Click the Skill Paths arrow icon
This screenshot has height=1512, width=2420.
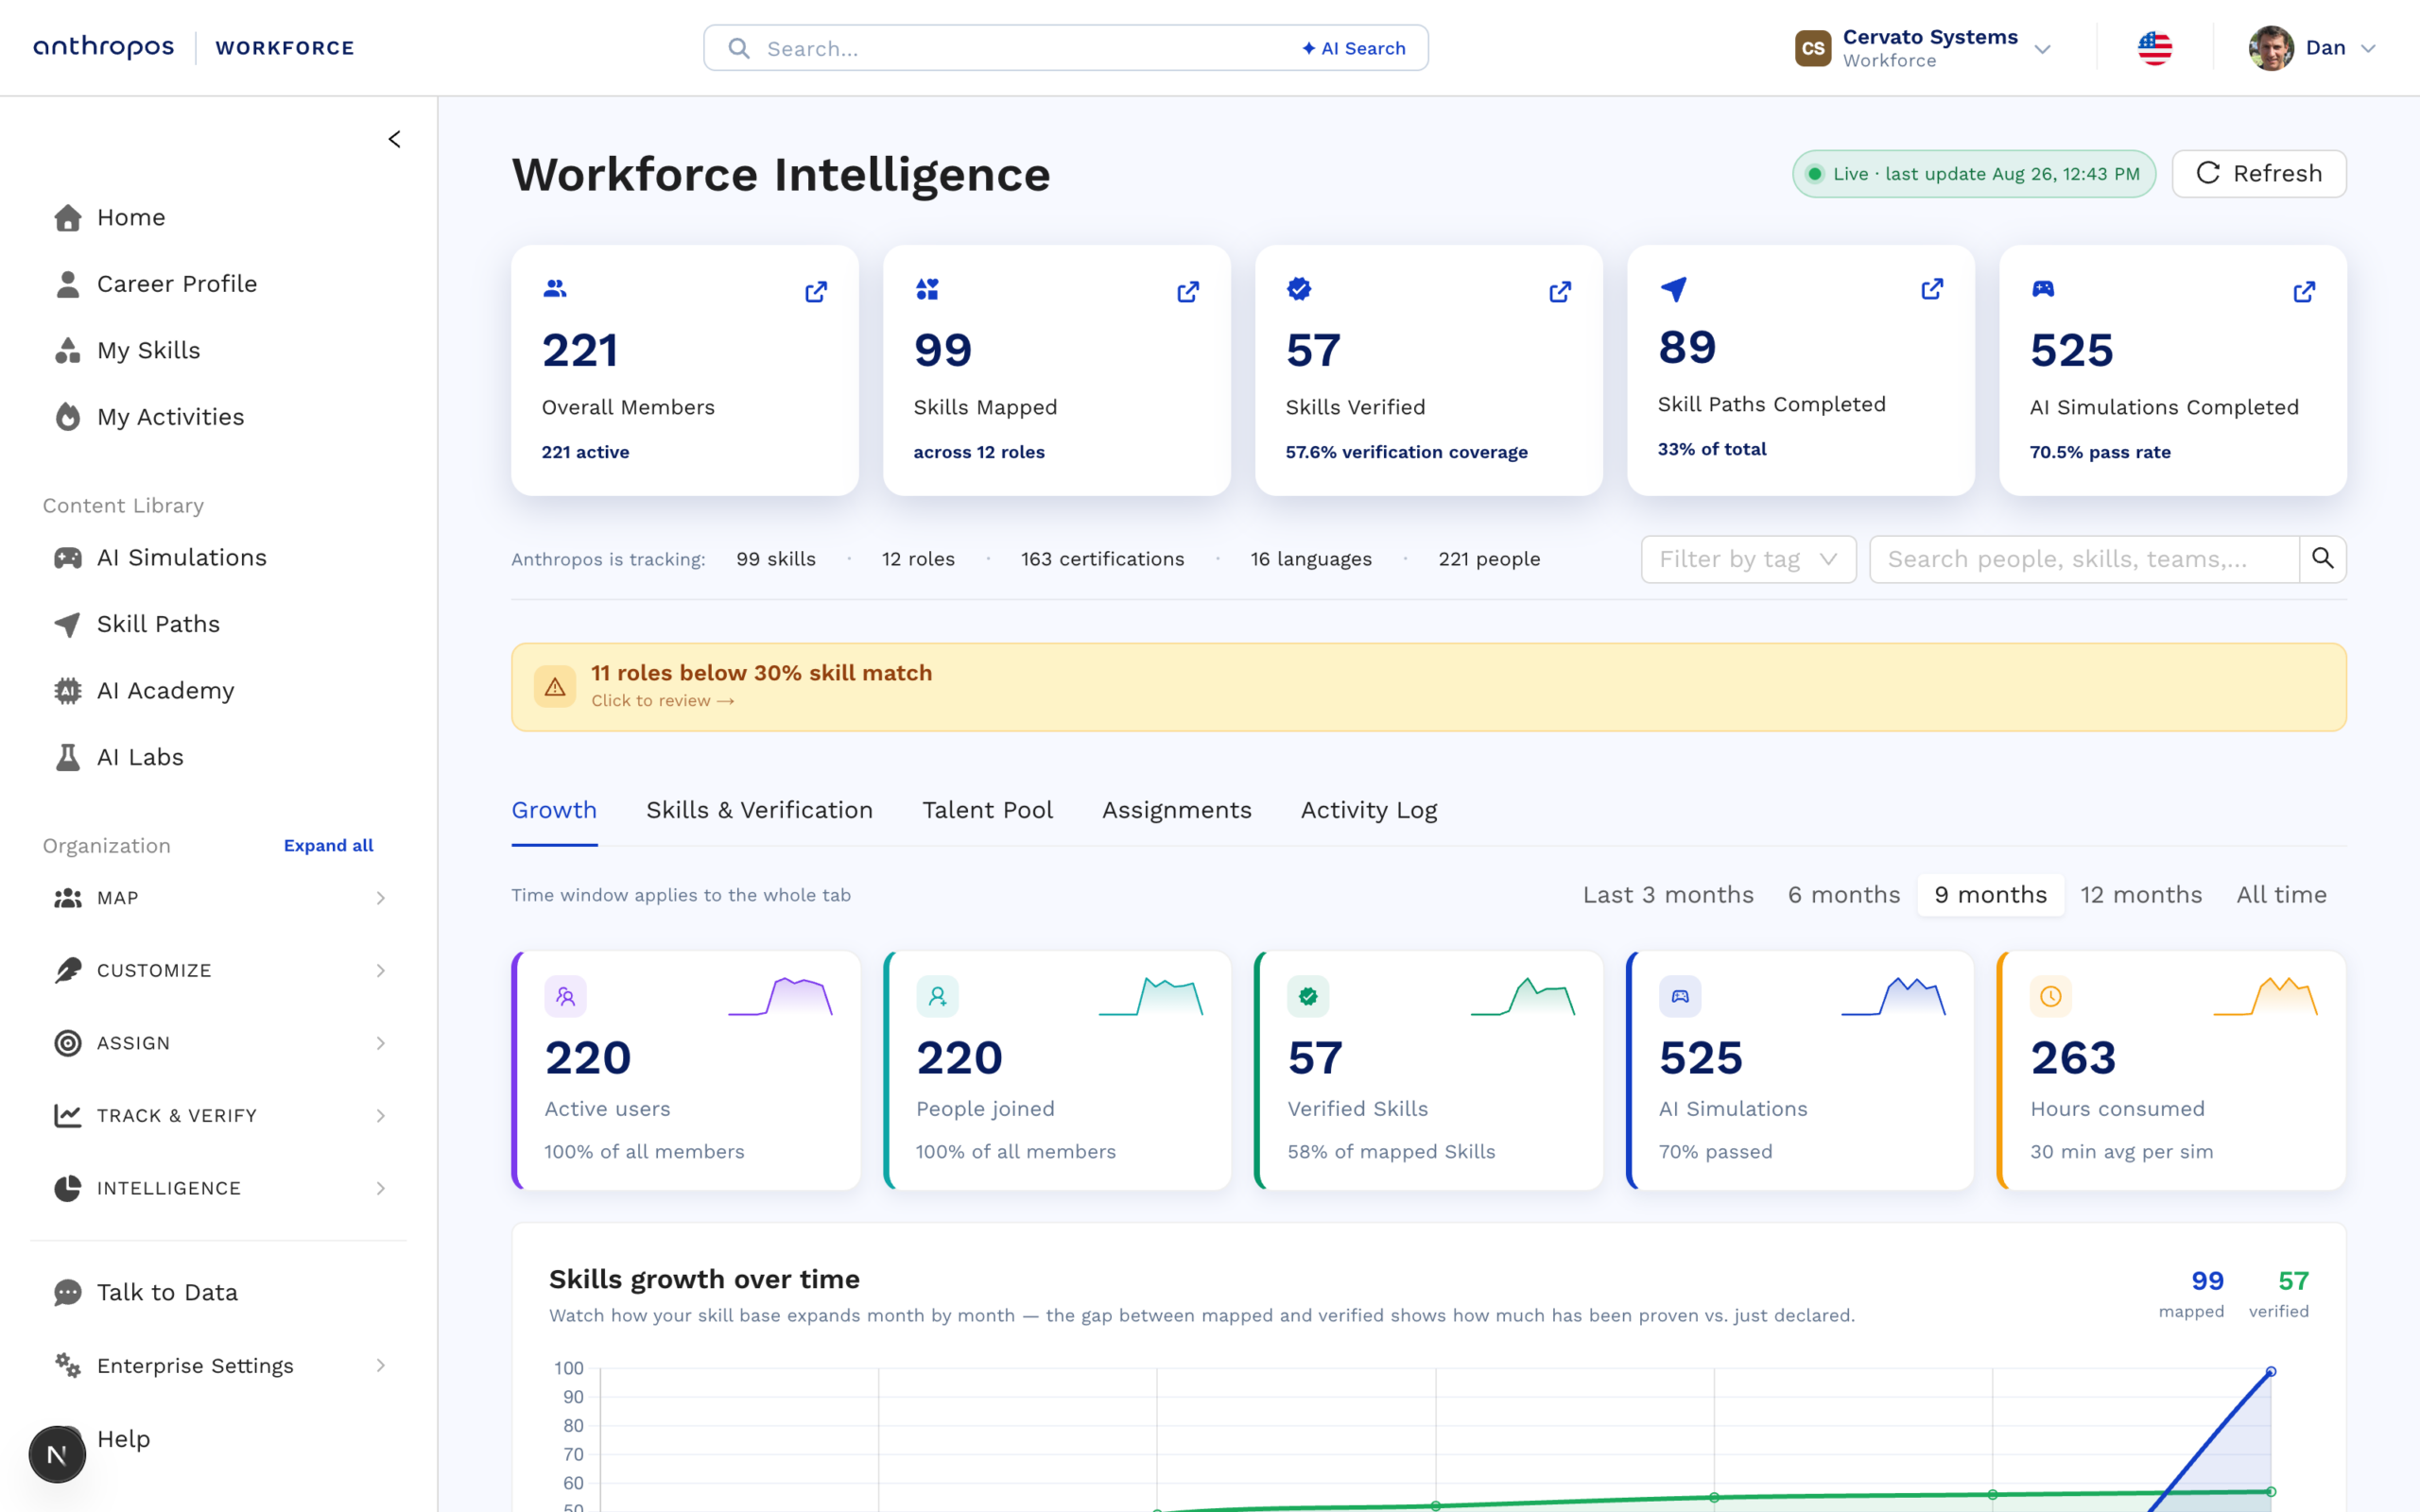pyautogui.click(x=67, y=624)
